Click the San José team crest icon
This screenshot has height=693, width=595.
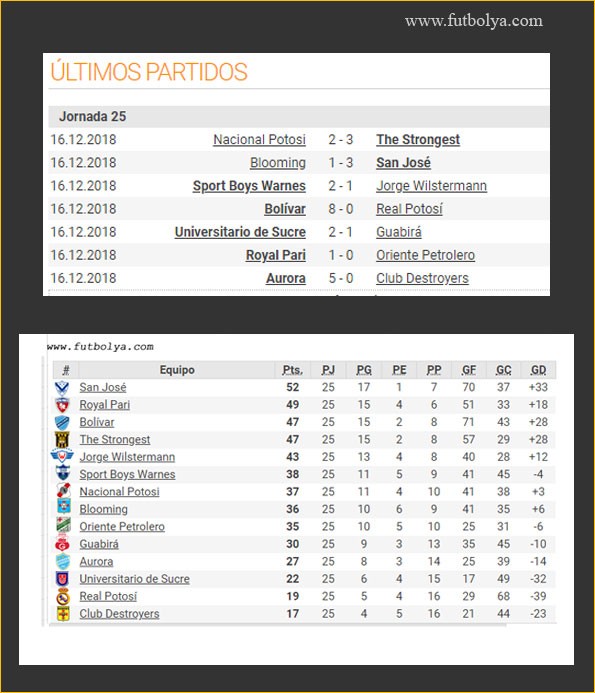click(x=62, y=388)
